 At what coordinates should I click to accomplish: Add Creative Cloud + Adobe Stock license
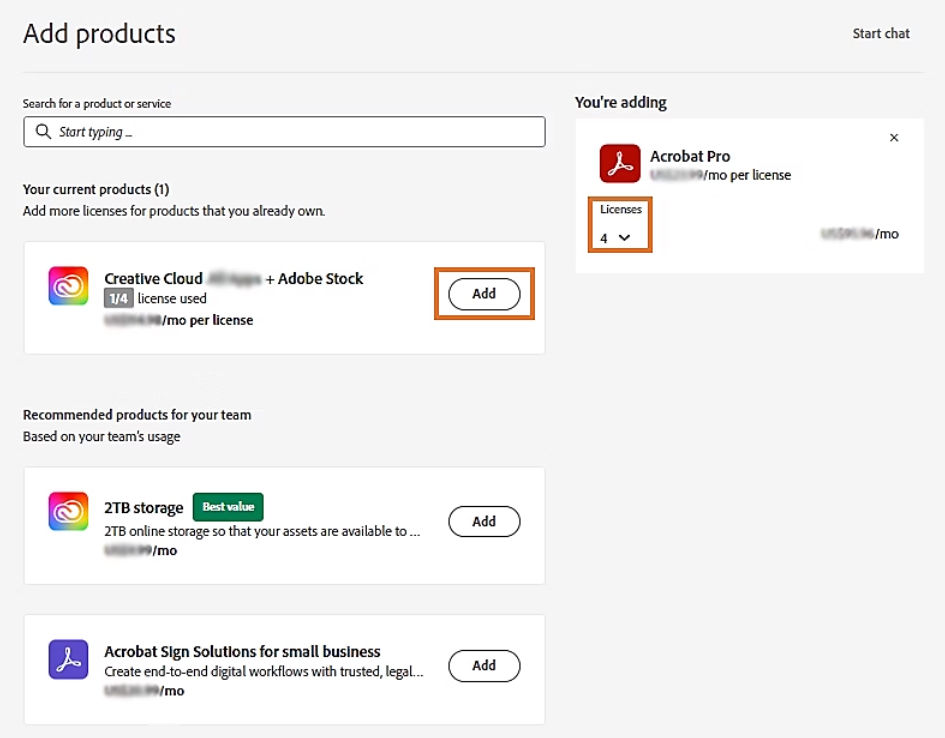pyautogui.click(x=484, y=294)
